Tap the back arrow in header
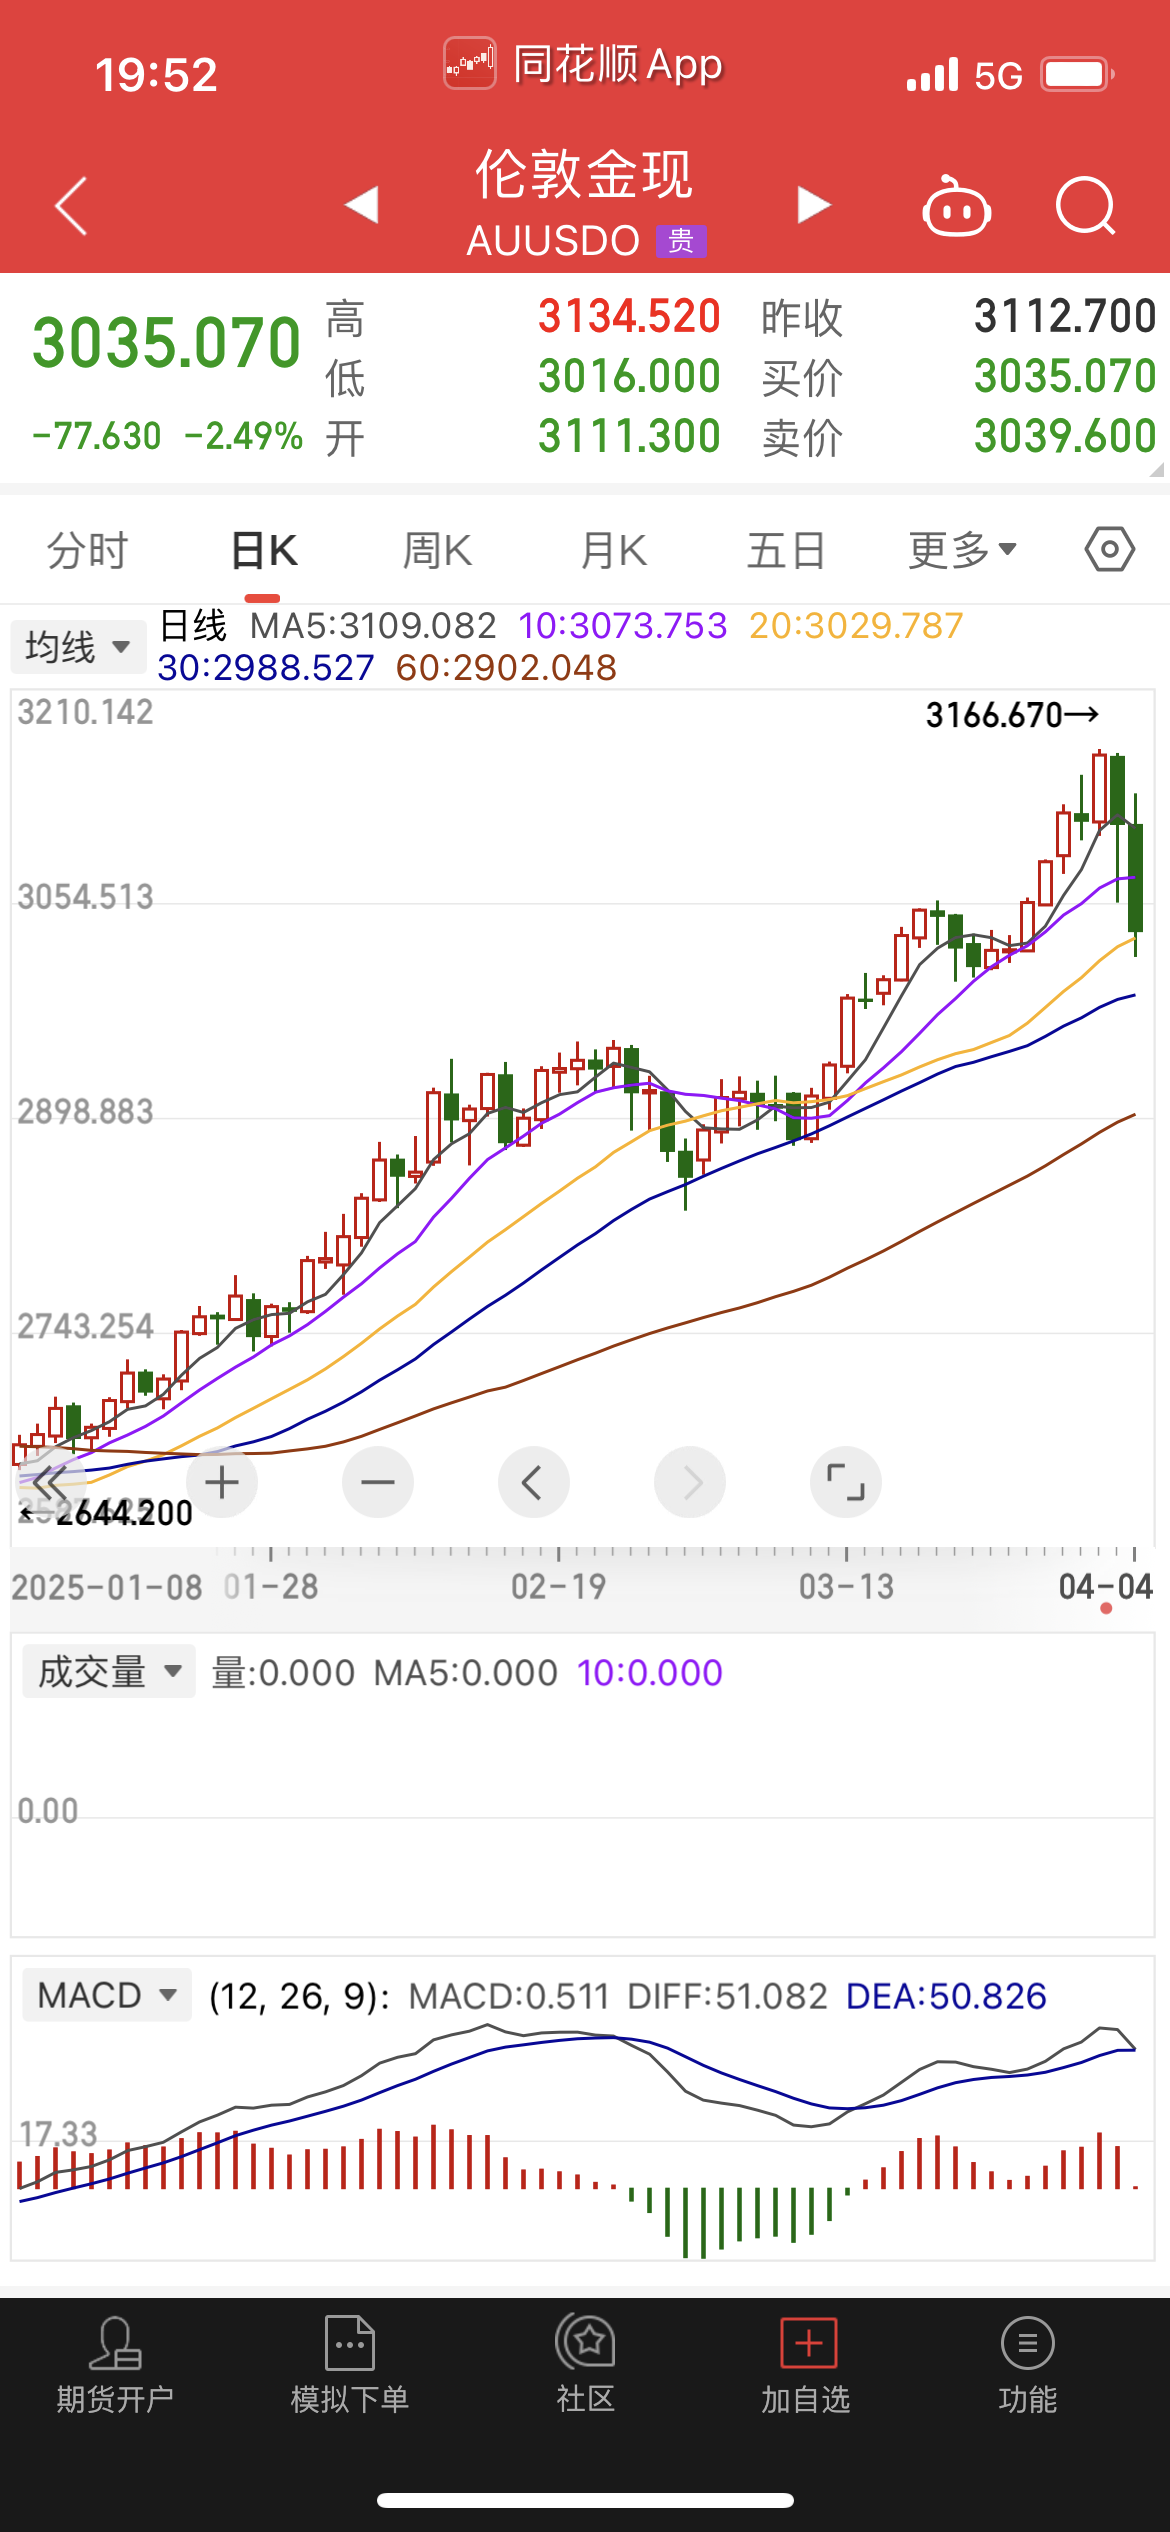1170x2532 pixels. pyautogui.click(x=71, y=206)
